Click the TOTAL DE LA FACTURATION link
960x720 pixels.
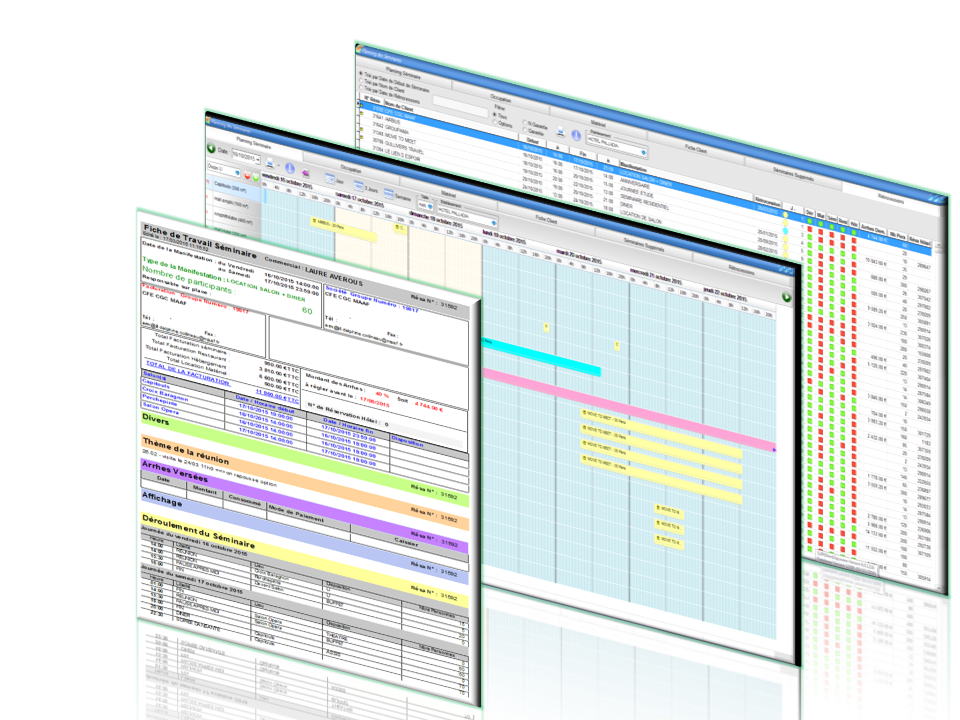click(188, 372)
